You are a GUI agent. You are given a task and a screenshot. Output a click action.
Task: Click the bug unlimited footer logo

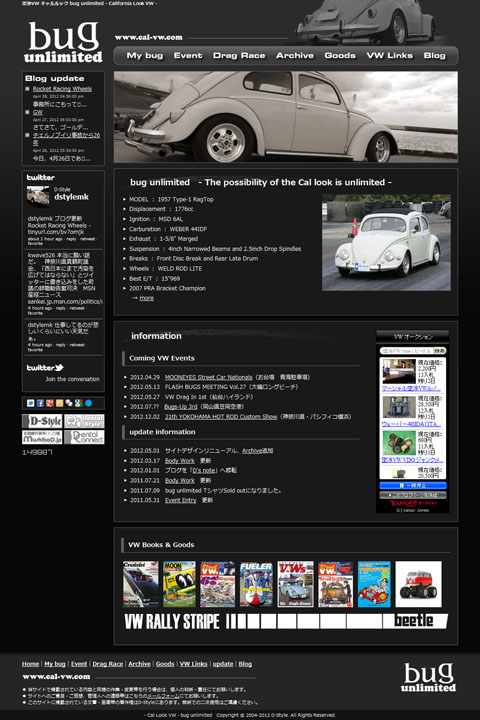(x=428, y=677)
